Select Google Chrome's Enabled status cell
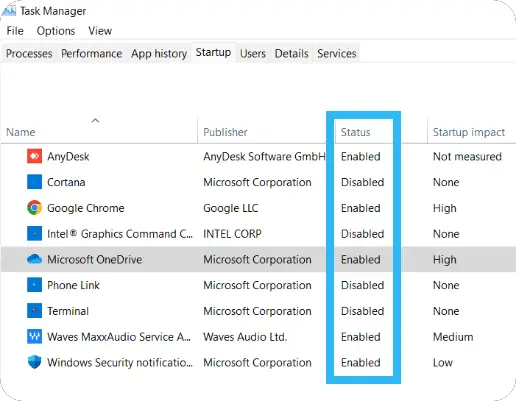 [361, 208]
